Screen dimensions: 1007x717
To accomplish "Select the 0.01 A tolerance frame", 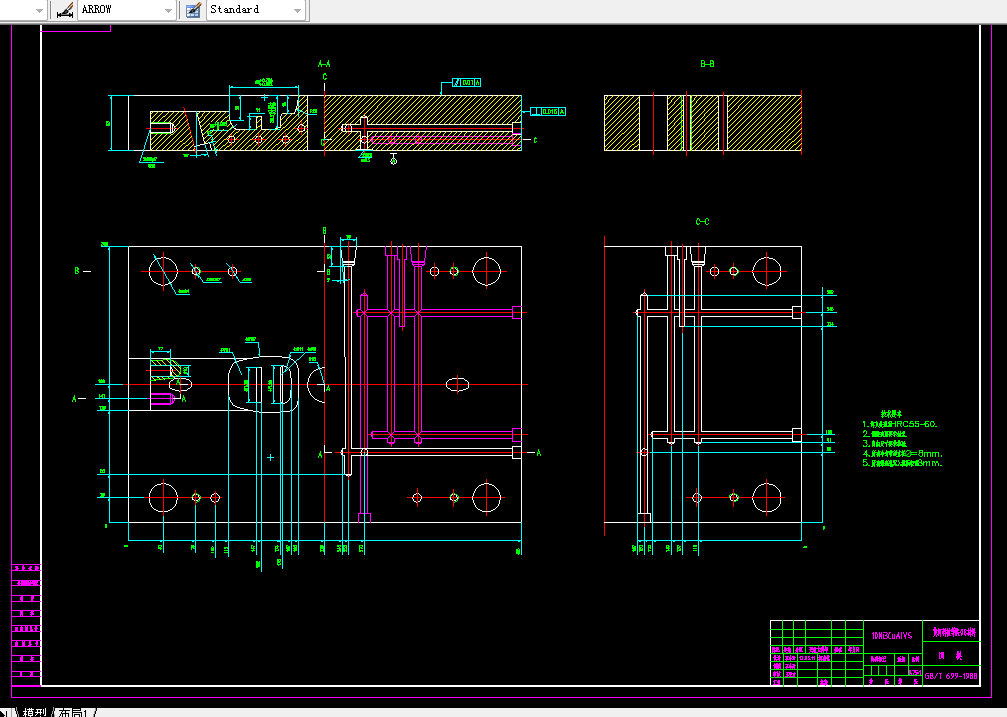I will tap(466, 82).
